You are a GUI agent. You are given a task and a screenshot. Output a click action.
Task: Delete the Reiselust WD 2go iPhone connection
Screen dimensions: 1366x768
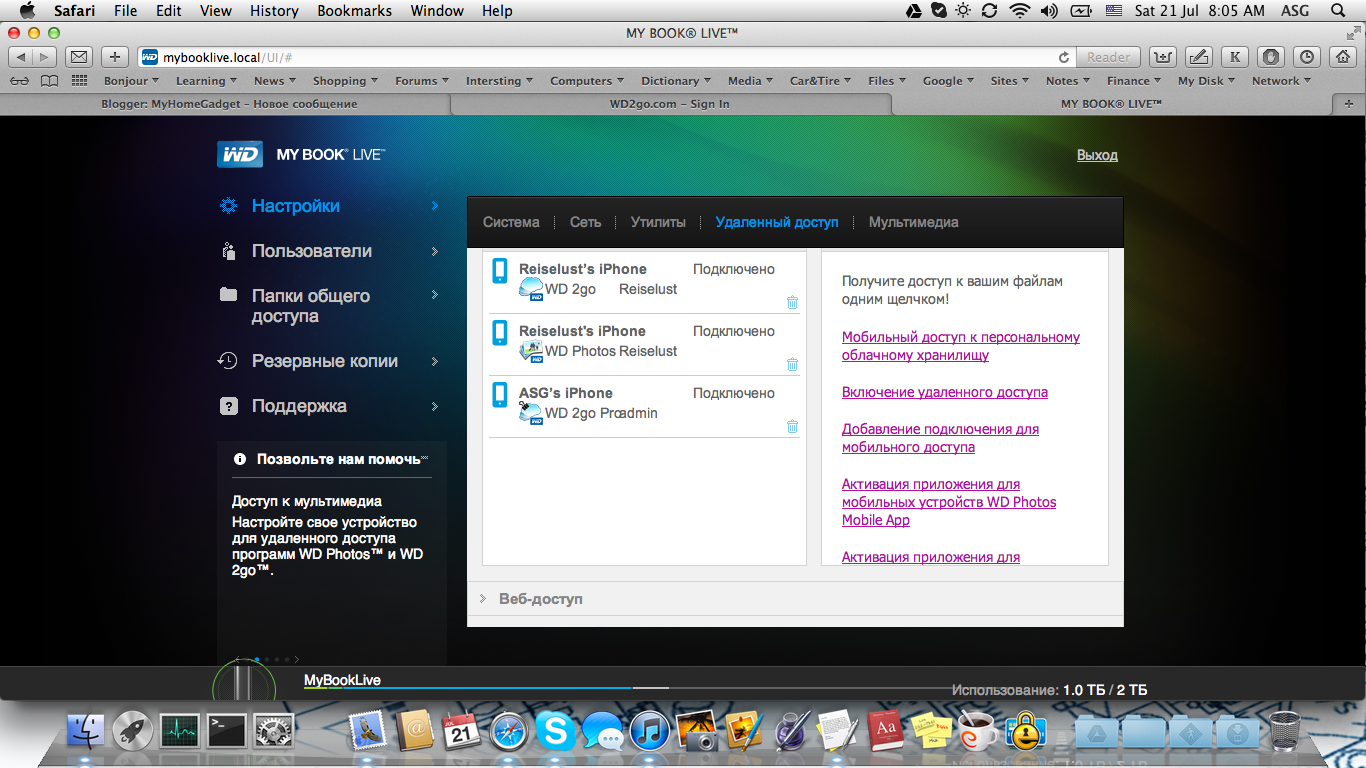click(792, 303)
